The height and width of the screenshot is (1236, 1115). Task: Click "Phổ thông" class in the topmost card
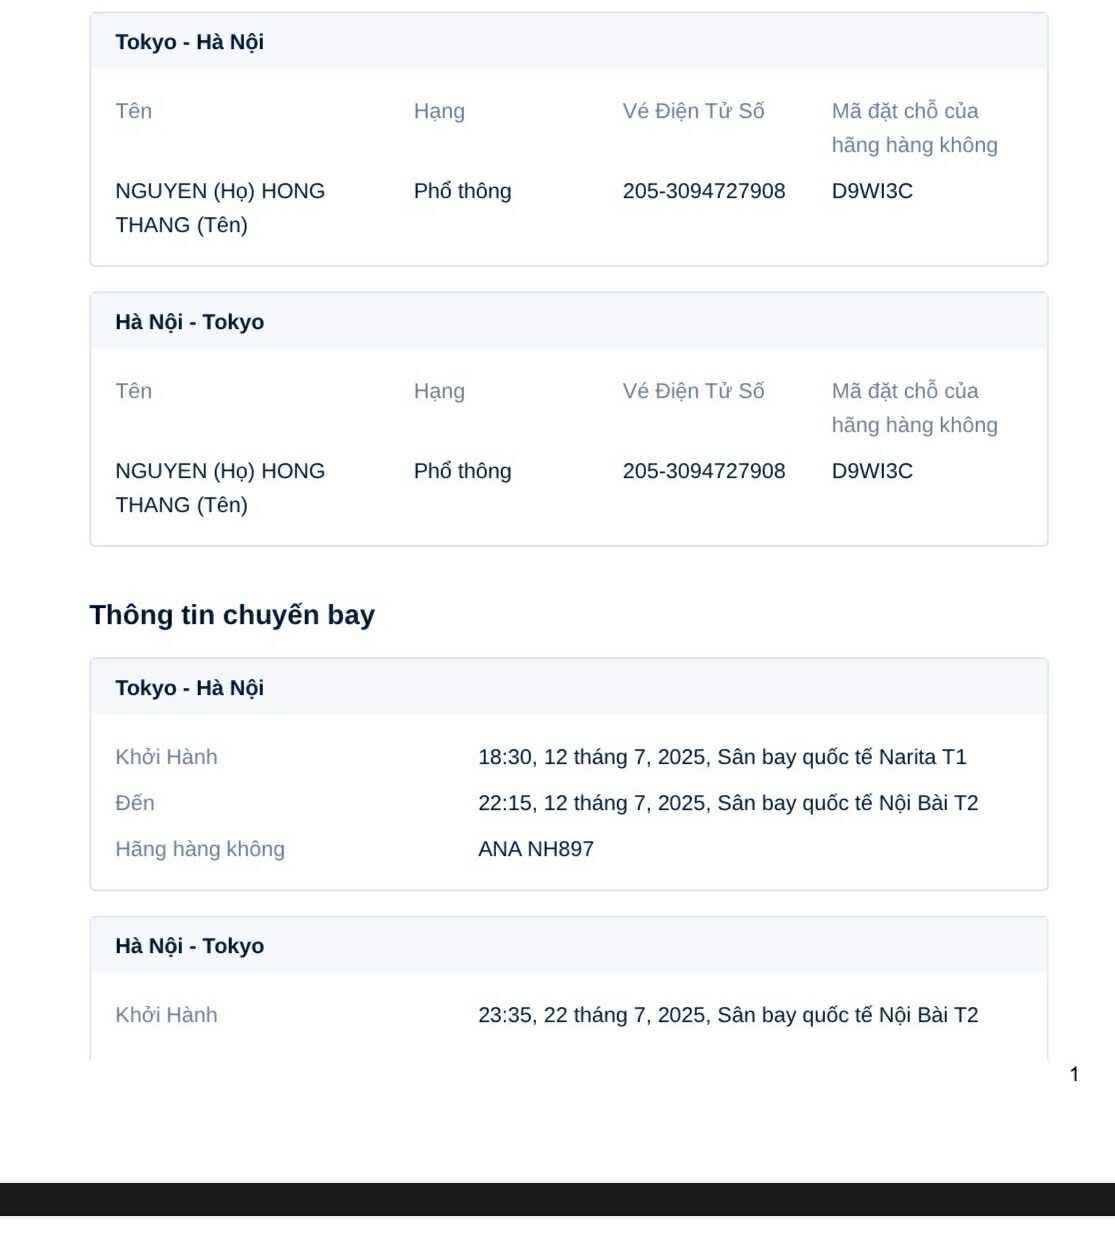pos(462,191)
